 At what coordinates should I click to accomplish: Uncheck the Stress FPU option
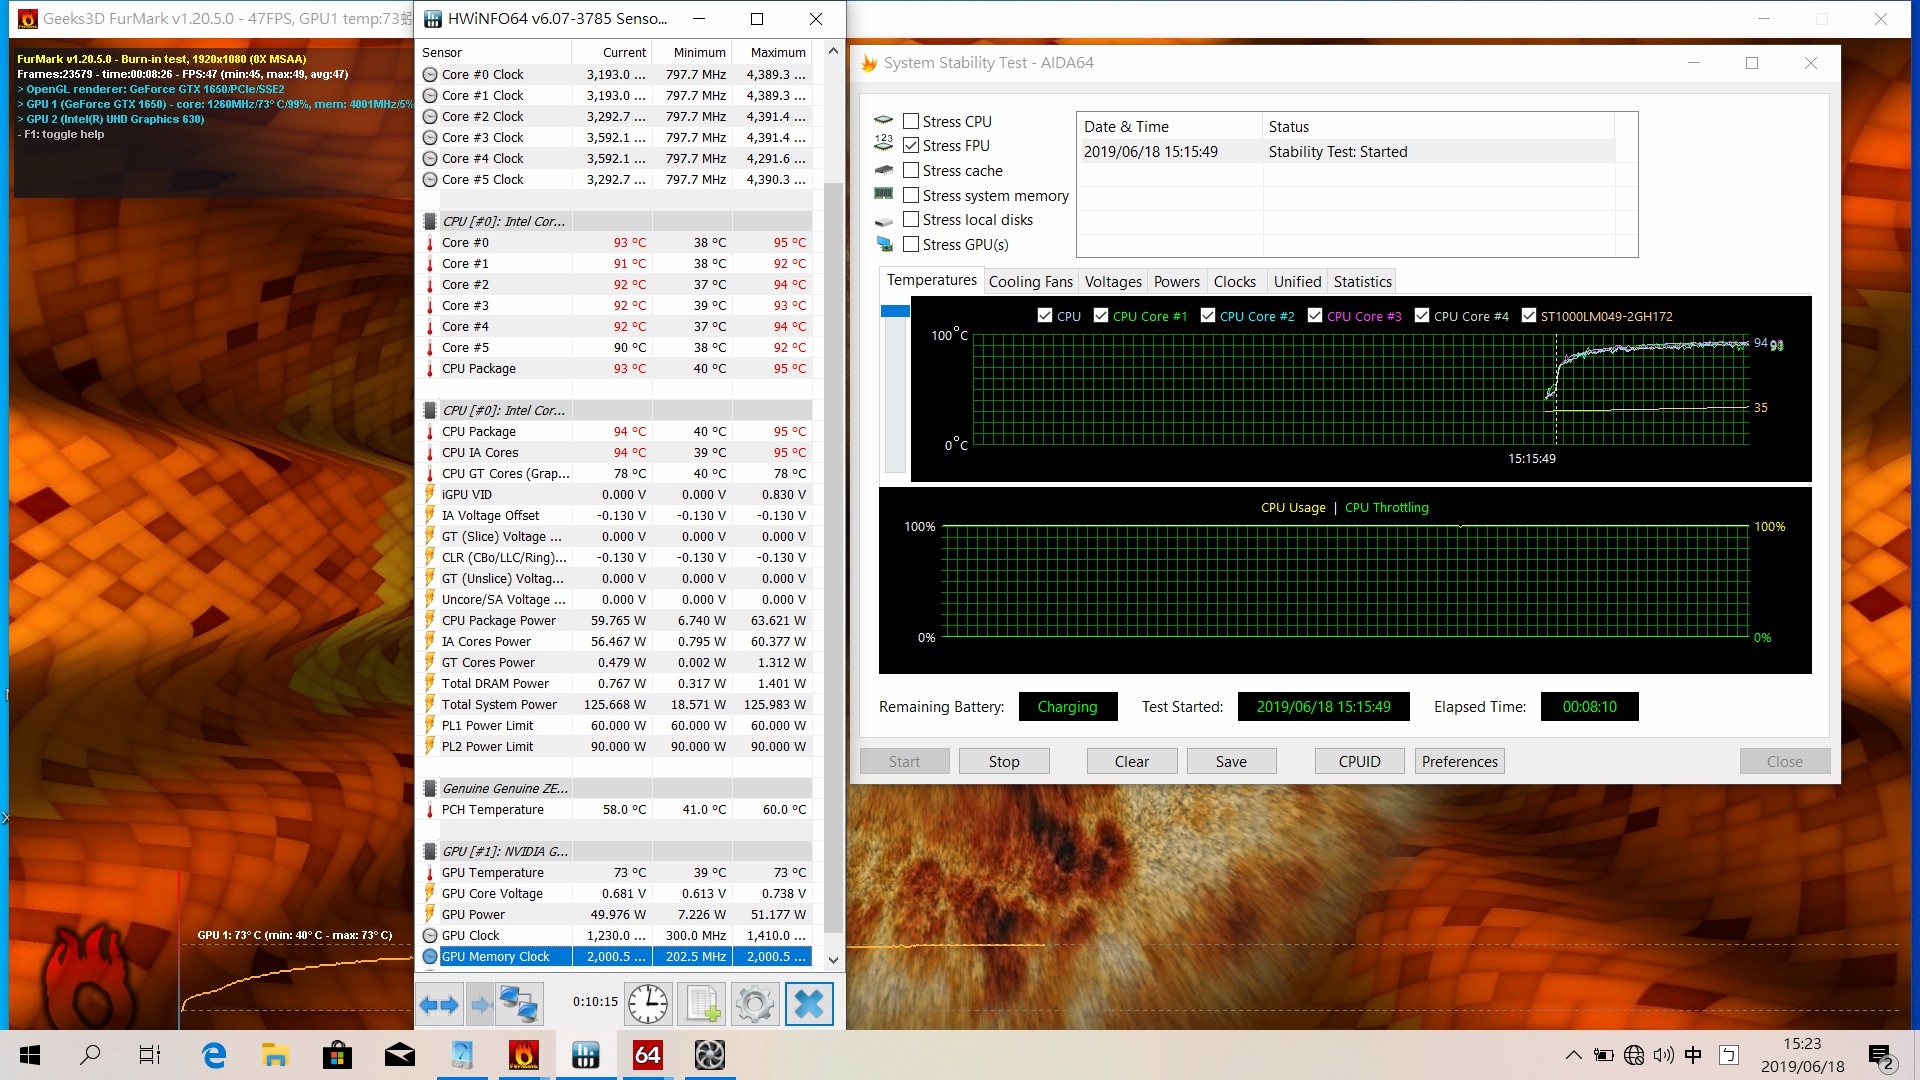pyautogui.click(x=911, y=145)
